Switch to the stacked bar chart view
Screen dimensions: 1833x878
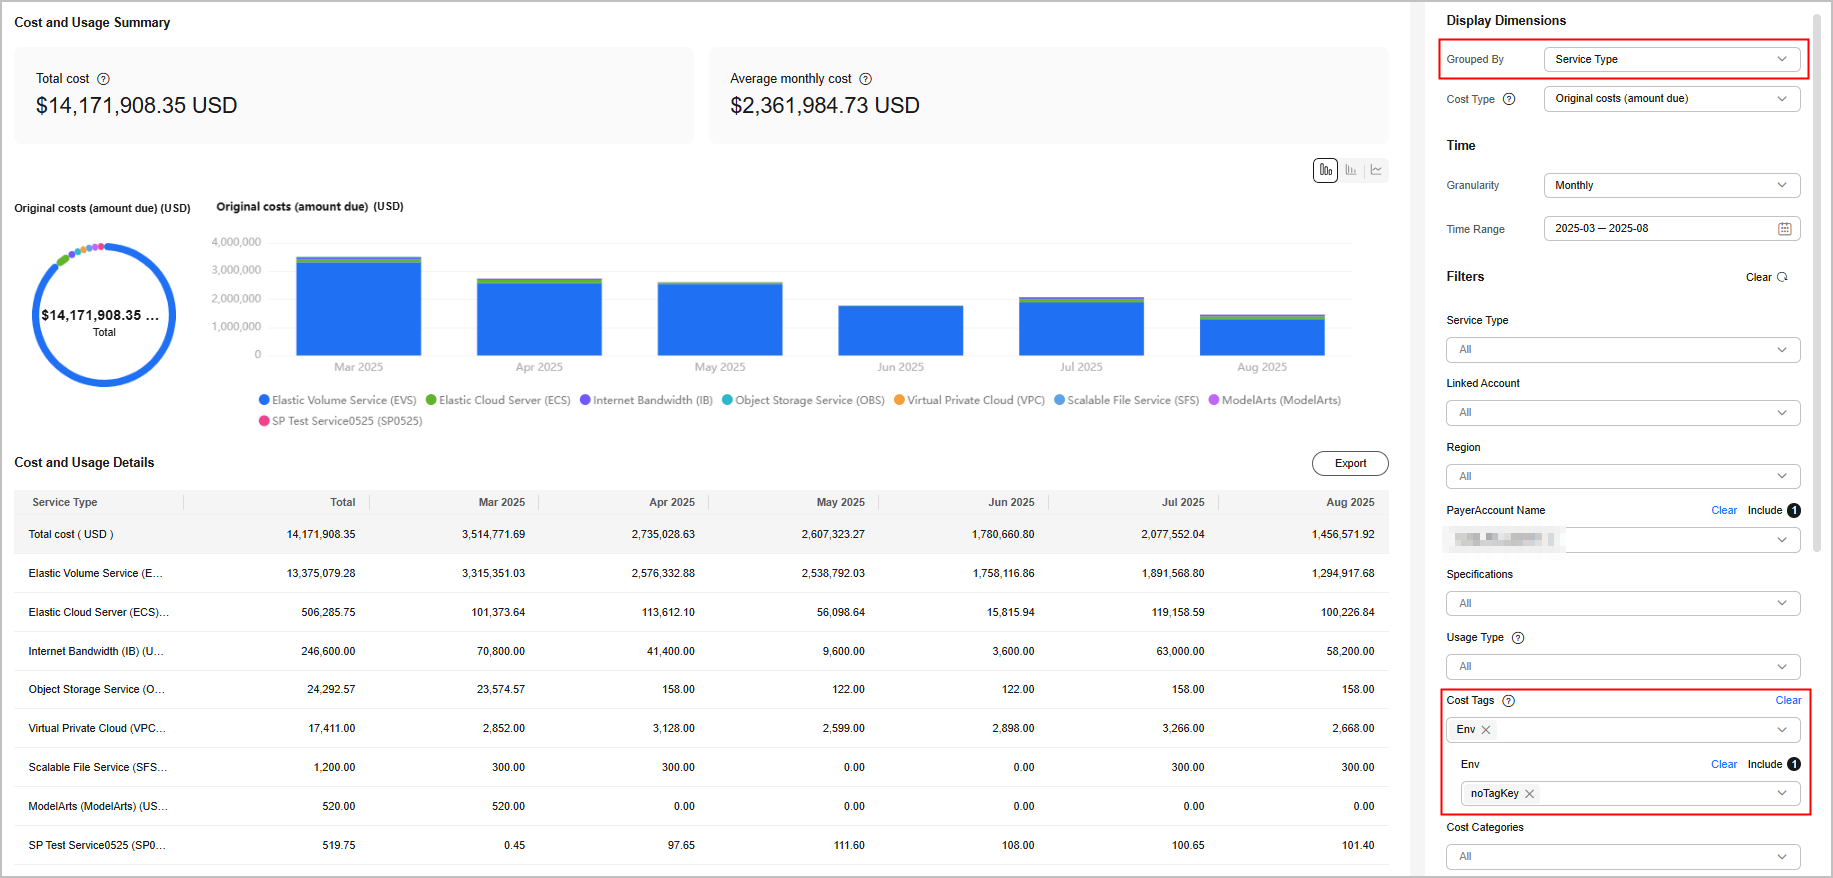[1325, 170]
